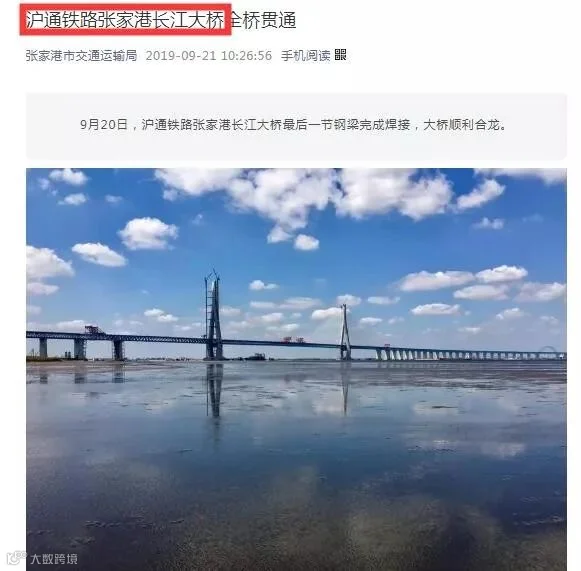Click the three concrete piers at far left
Image resolution: width=581 pixels, height=571 pixels.
pyautogui.click(x=81, y=348)
